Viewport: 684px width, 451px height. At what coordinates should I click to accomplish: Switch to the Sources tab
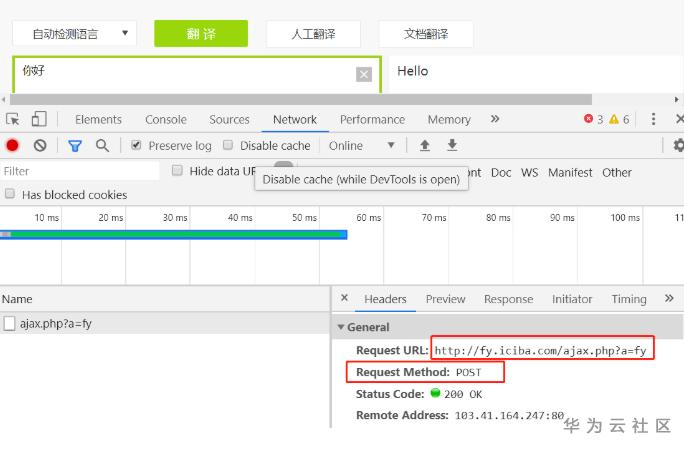pos(229,120)
